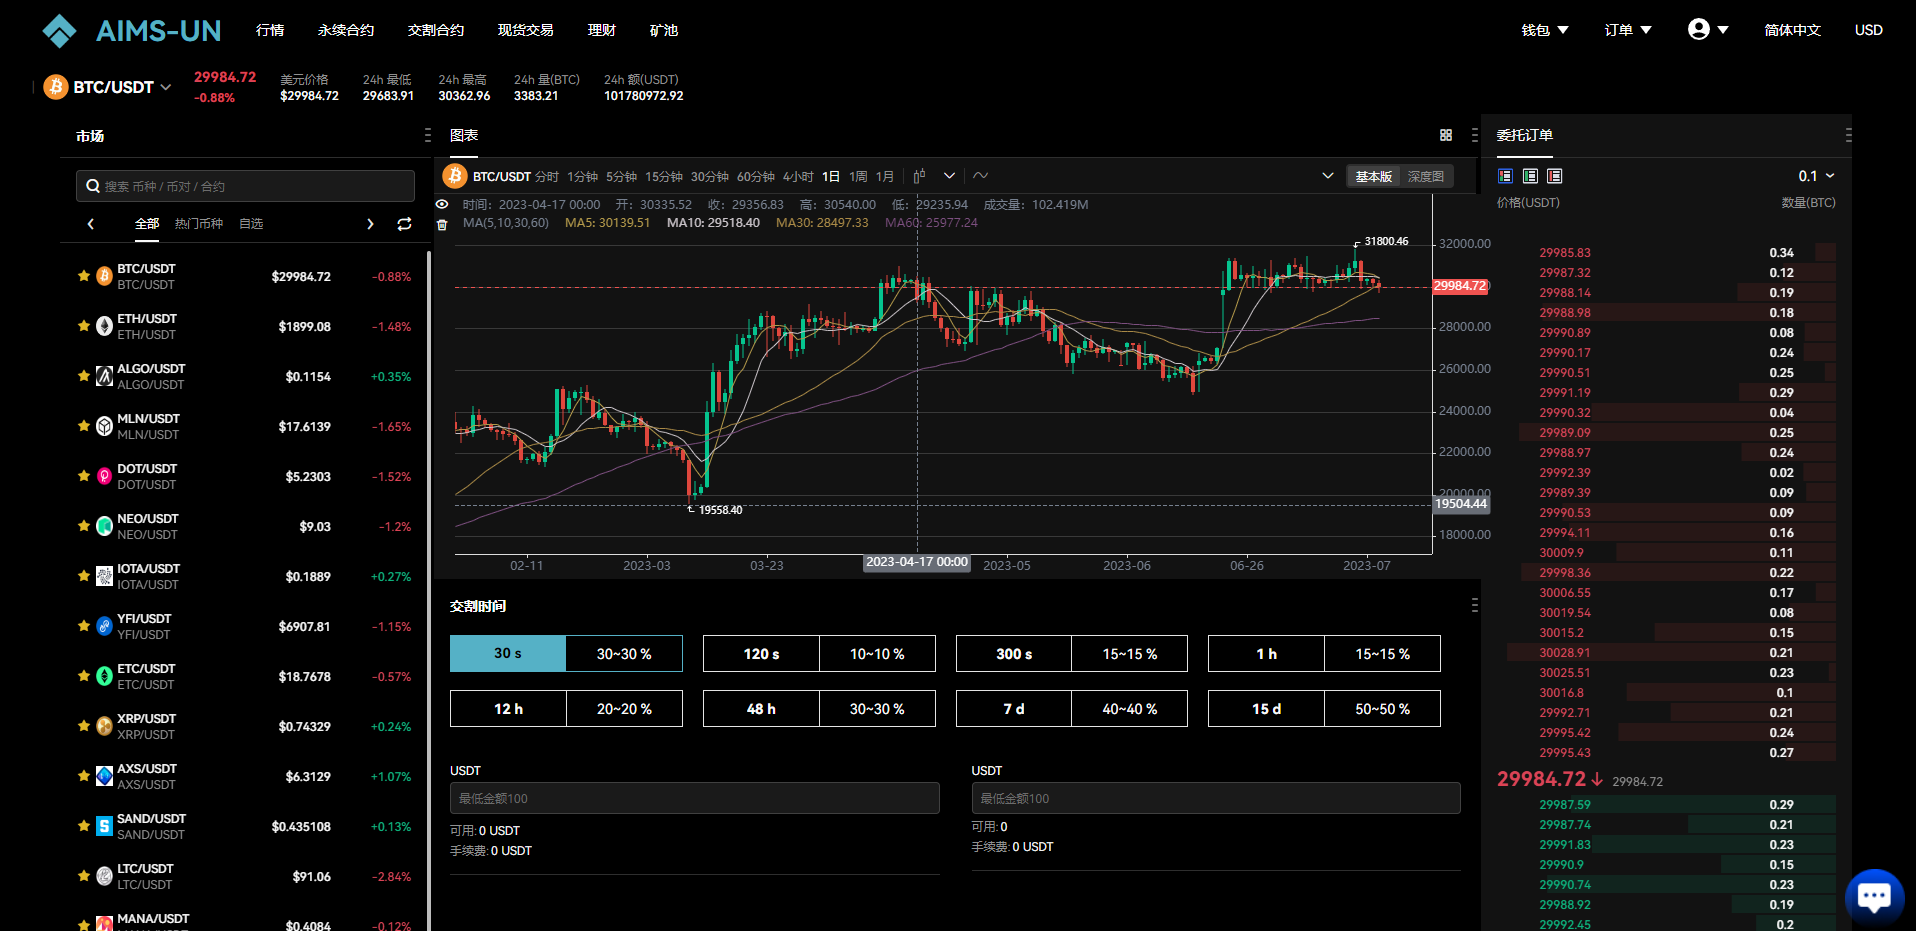Show only buy orders in order book
This screenshot has height=931, width=1916.
point(1530,176)
